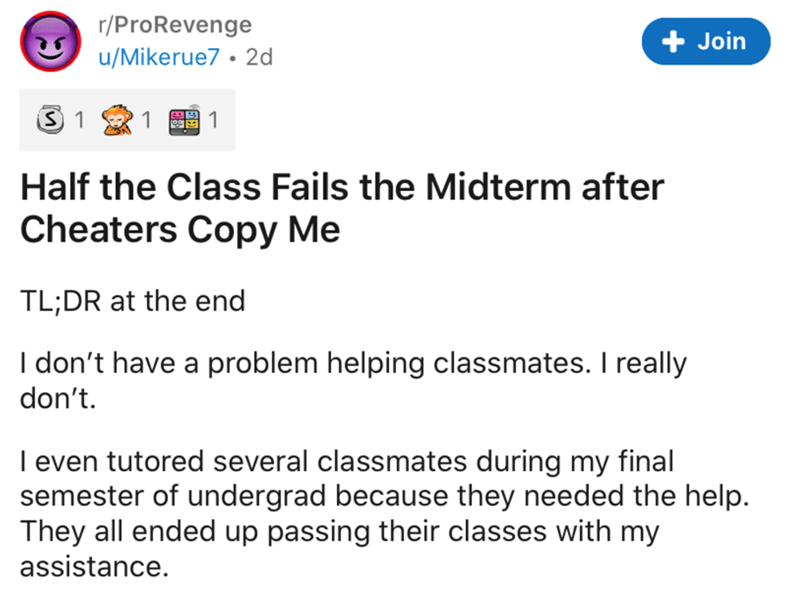Click the silver award count number
The width and height of the screenshot is (800, 595).
pos(79,120)
